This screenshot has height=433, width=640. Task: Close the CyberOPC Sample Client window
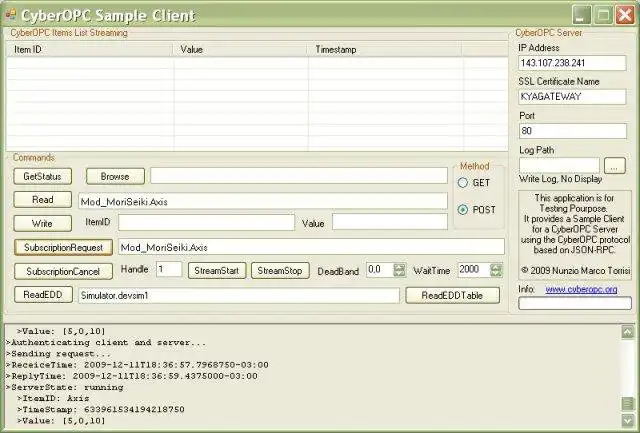coord(625,15)
